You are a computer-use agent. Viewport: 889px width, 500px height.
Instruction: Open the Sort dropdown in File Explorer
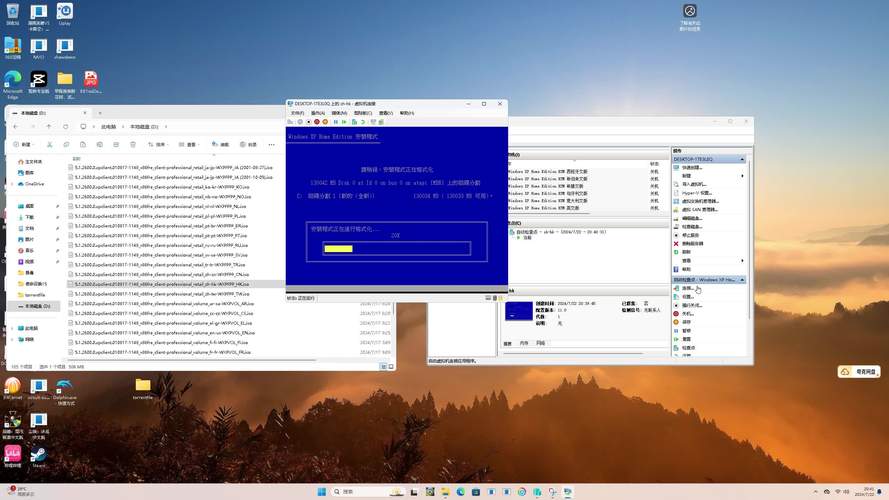(x=157, y=145)
